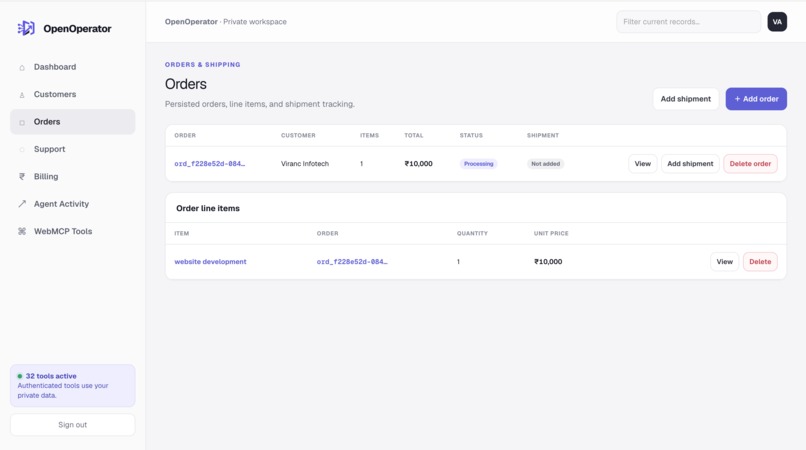Click Add shipment button beside Add order
This screenshot has height=450, width=806.
point(686,99)
